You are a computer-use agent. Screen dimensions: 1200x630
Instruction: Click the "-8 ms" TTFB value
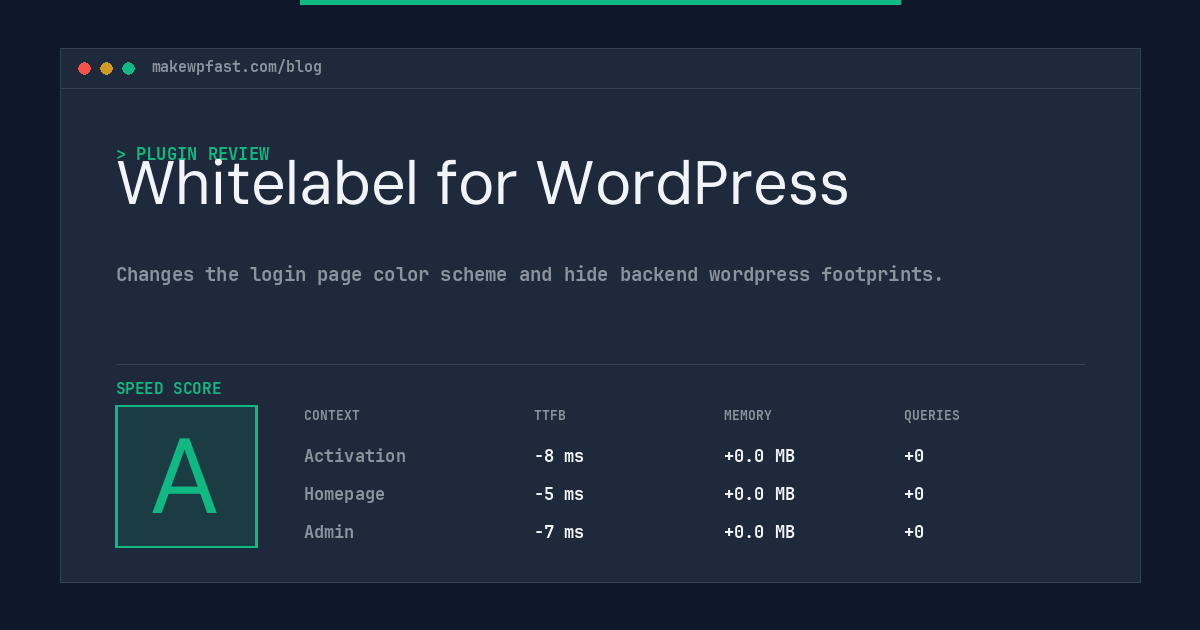click(x=559, y=456)
